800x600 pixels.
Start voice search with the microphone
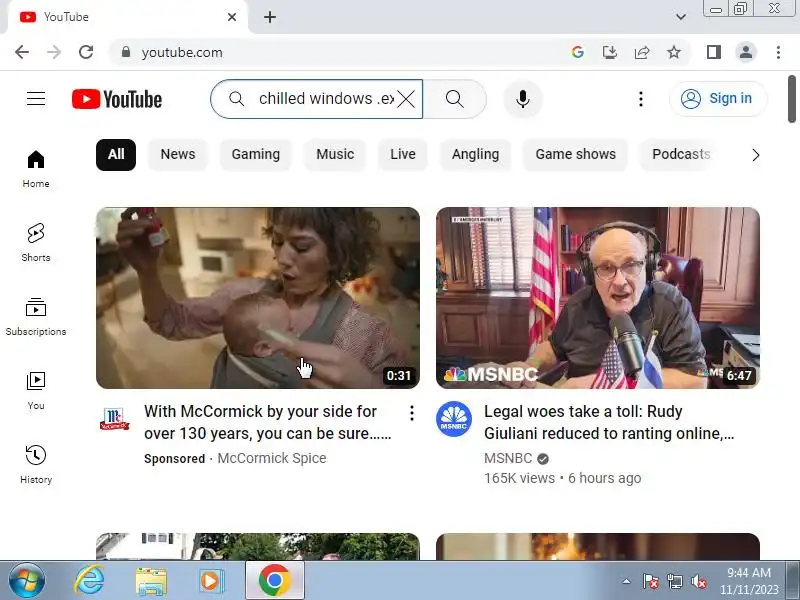[522, 99]
